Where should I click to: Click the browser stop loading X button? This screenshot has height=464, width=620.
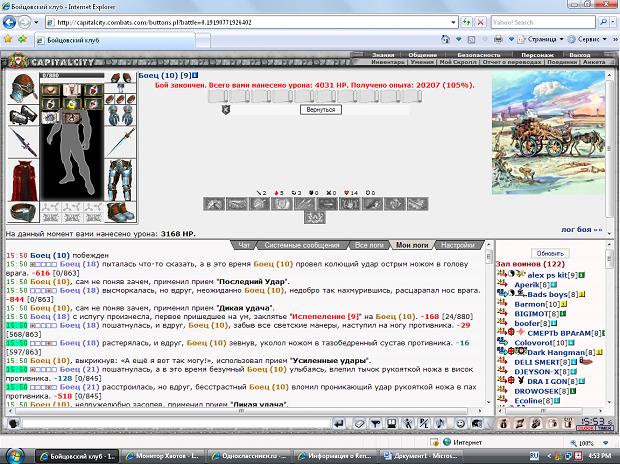[x=480, y=23]
